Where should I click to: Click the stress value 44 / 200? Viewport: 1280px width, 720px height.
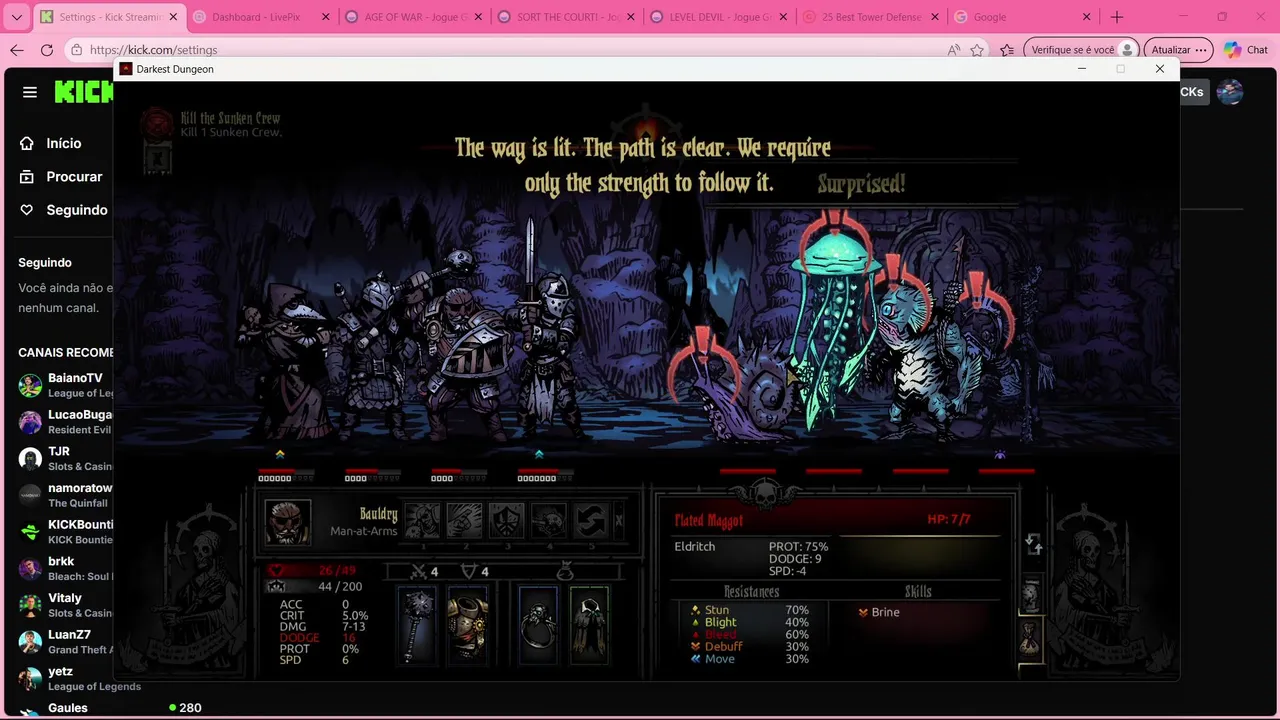340,587
